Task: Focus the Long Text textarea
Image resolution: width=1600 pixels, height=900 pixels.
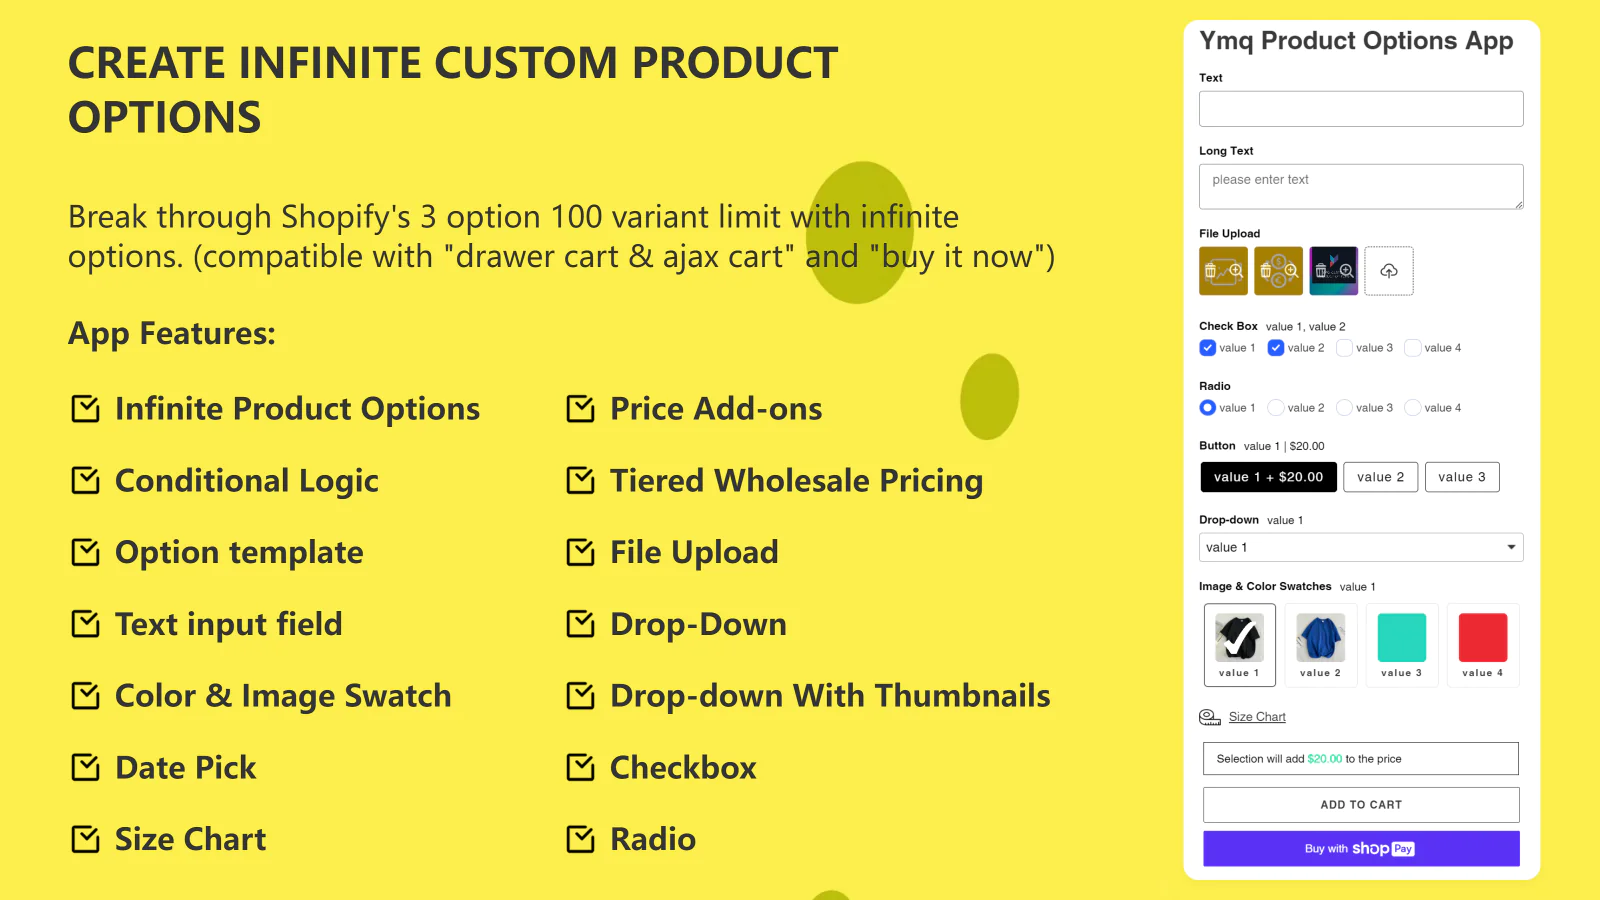Action: click(1361, 187)
